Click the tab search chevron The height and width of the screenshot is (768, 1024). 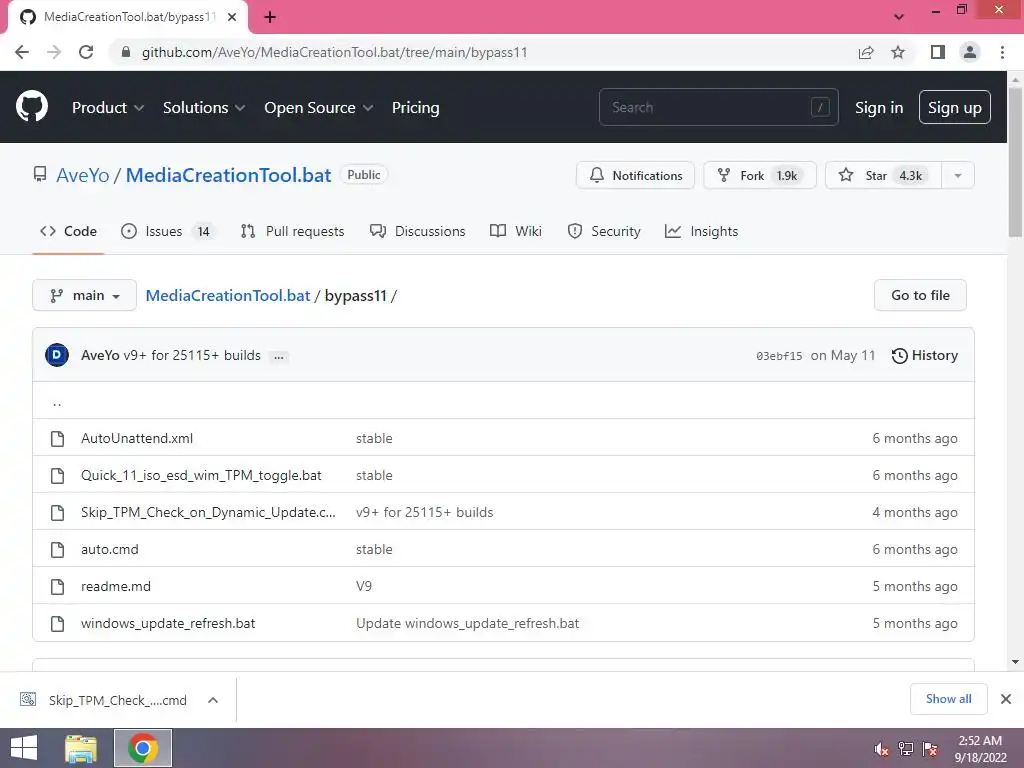(899, 17)
